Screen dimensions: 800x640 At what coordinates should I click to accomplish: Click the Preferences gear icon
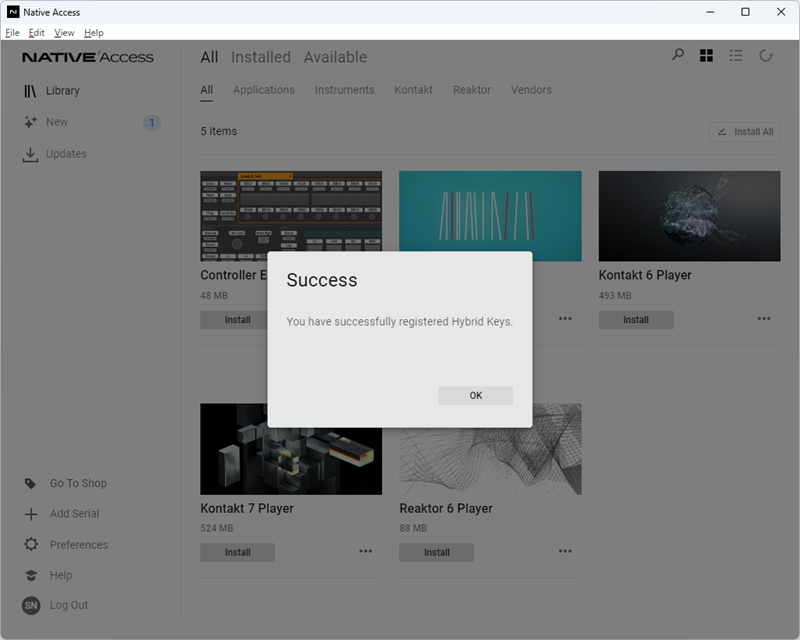[x=31, y=544]
